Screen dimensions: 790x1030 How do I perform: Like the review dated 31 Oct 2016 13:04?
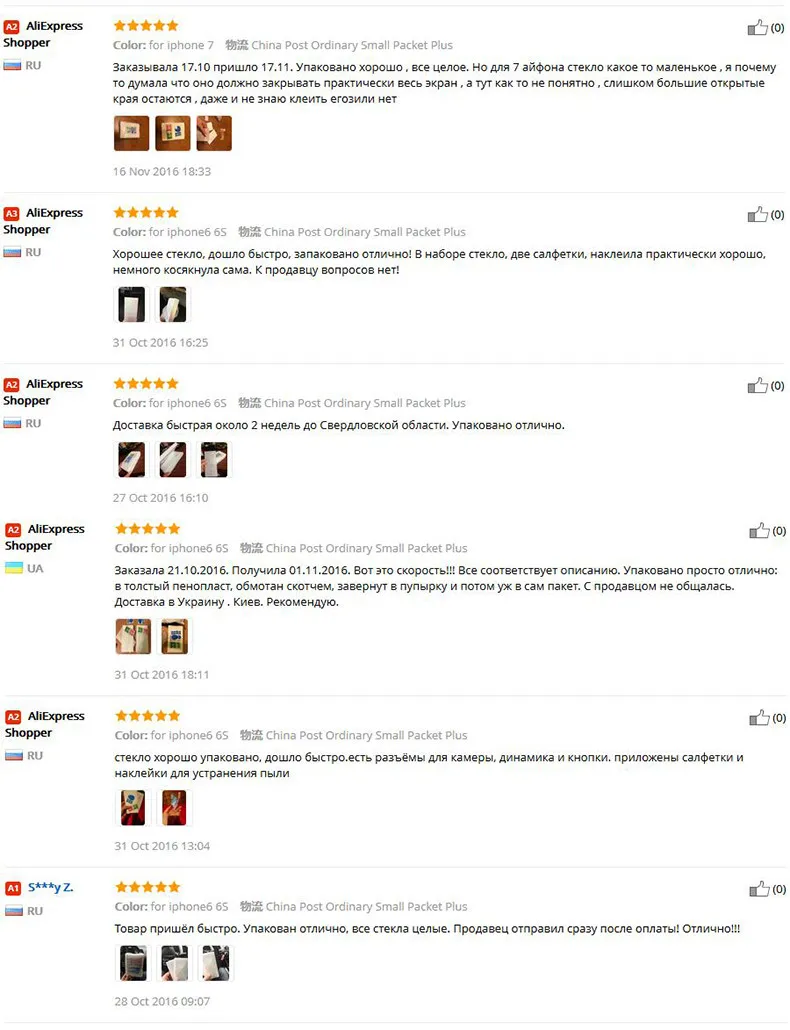pyautogui.click(x=759, y=718)
